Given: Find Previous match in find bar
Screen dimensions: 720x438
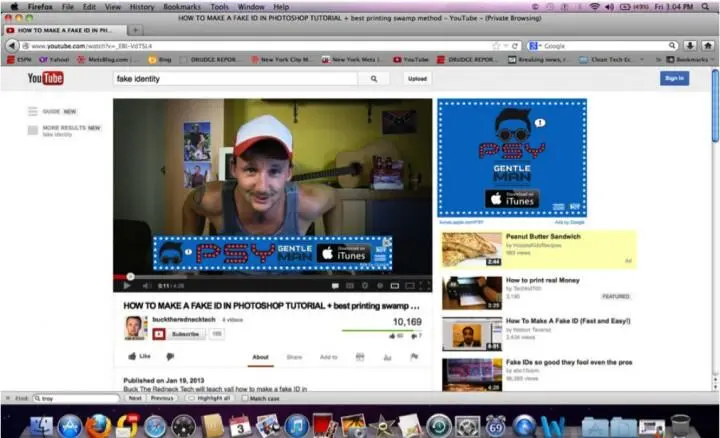Looking at the screenshot, I should tap(162, 399).
